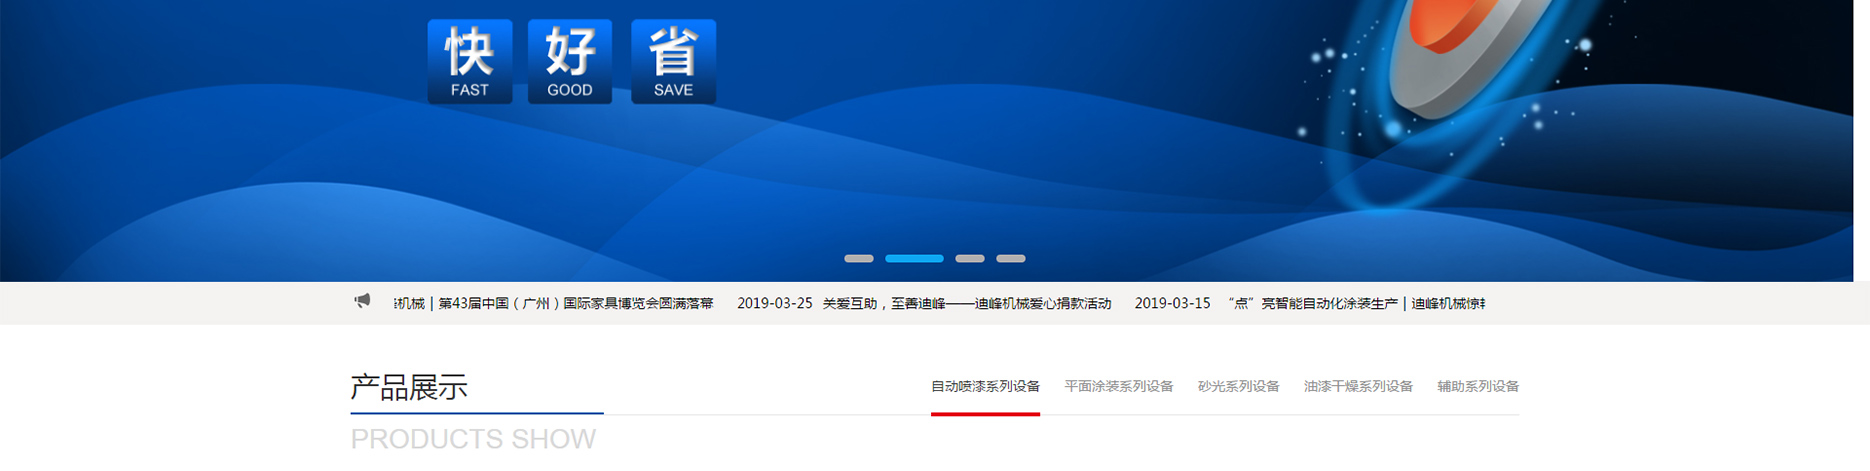1870x471 pixels.
Task: Select the active blue slide indicator
Action: [914, 259]
